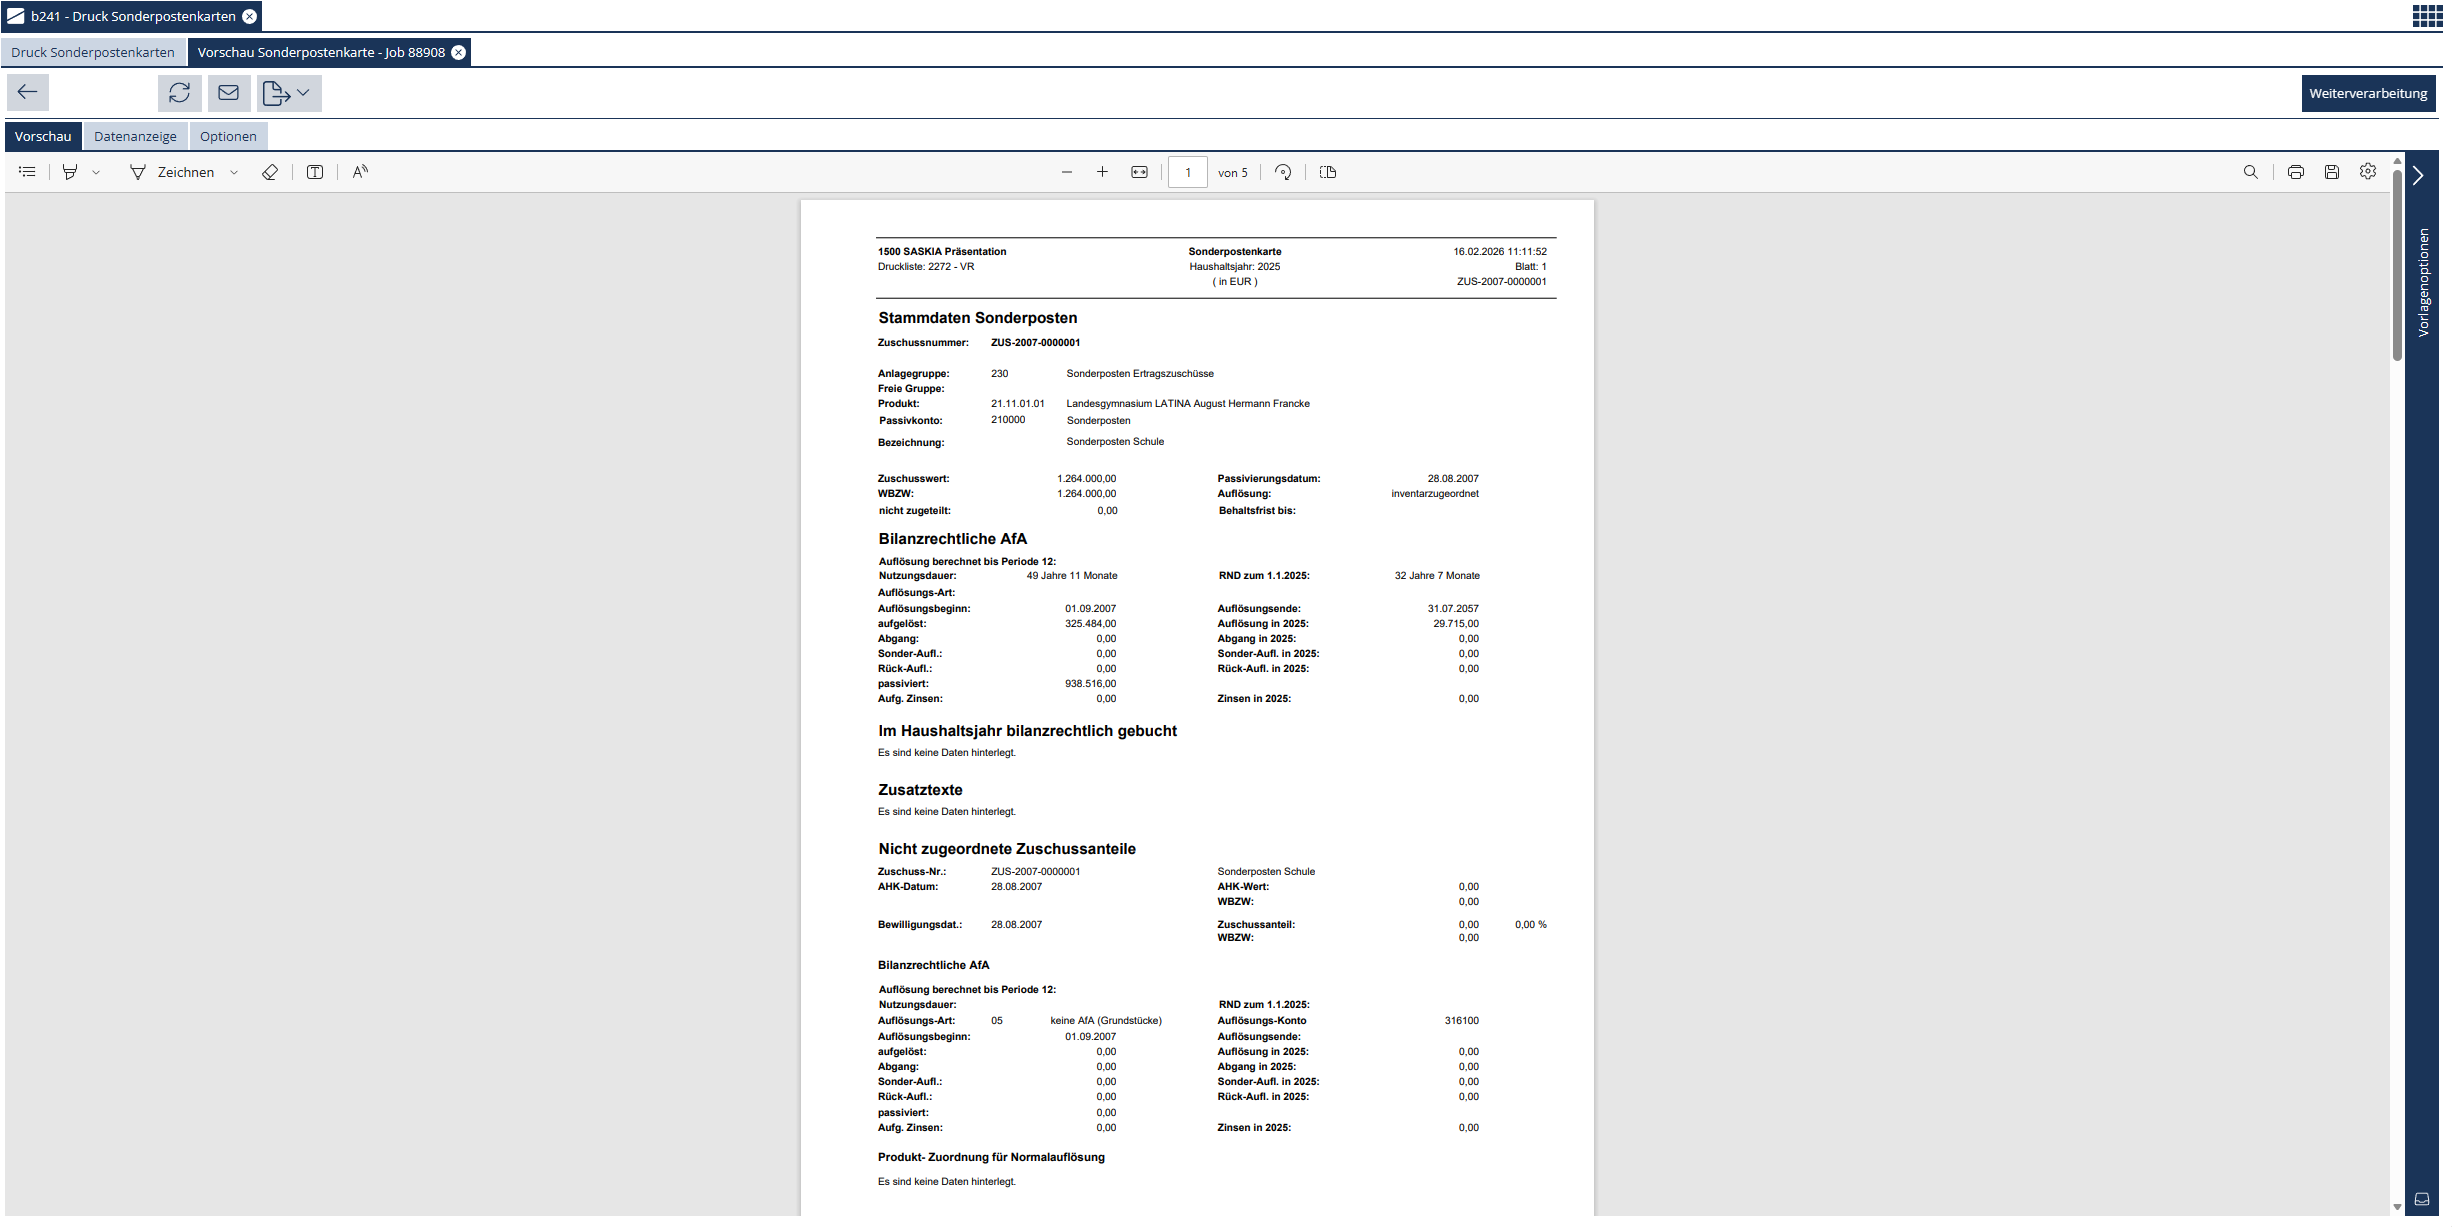
Task: Click the read aloud icon
Action: coord(361,172)
